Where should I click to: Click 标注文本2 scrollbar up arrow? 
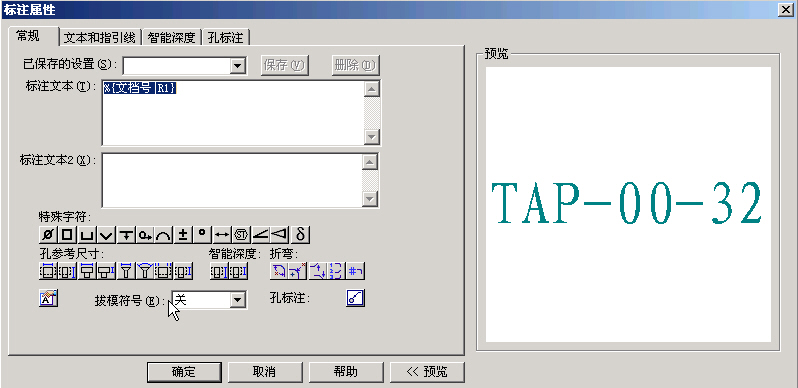pyautogui.click(x=370, y=162)
